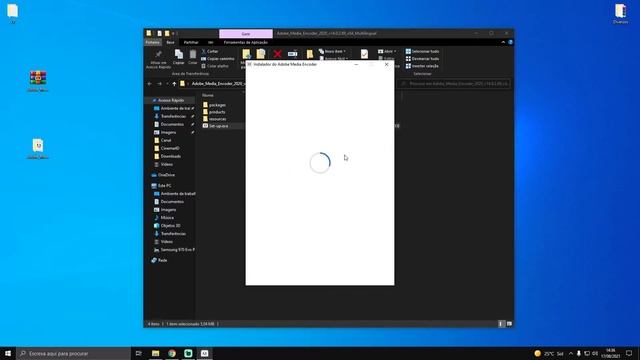
Task: Select the Base ribbon tab
Action: point(170,42)
